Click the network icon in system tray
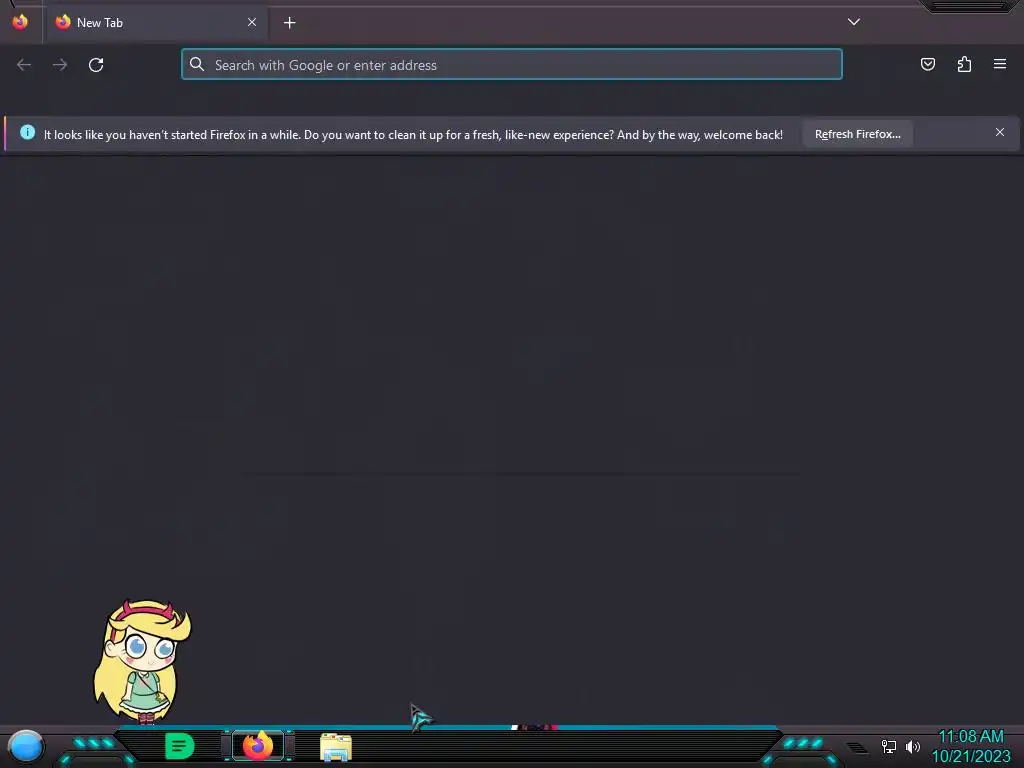 click(889, 746)
